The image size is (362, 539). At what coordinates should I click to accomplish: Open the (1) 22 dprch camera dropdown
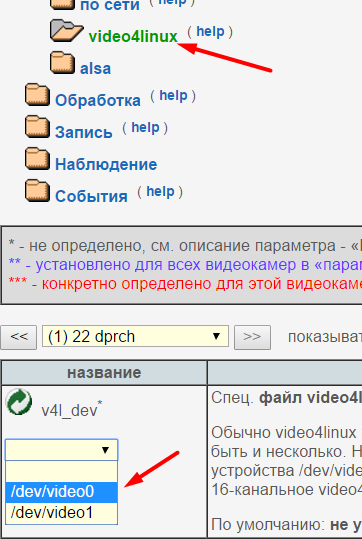[x=135, y=336]
